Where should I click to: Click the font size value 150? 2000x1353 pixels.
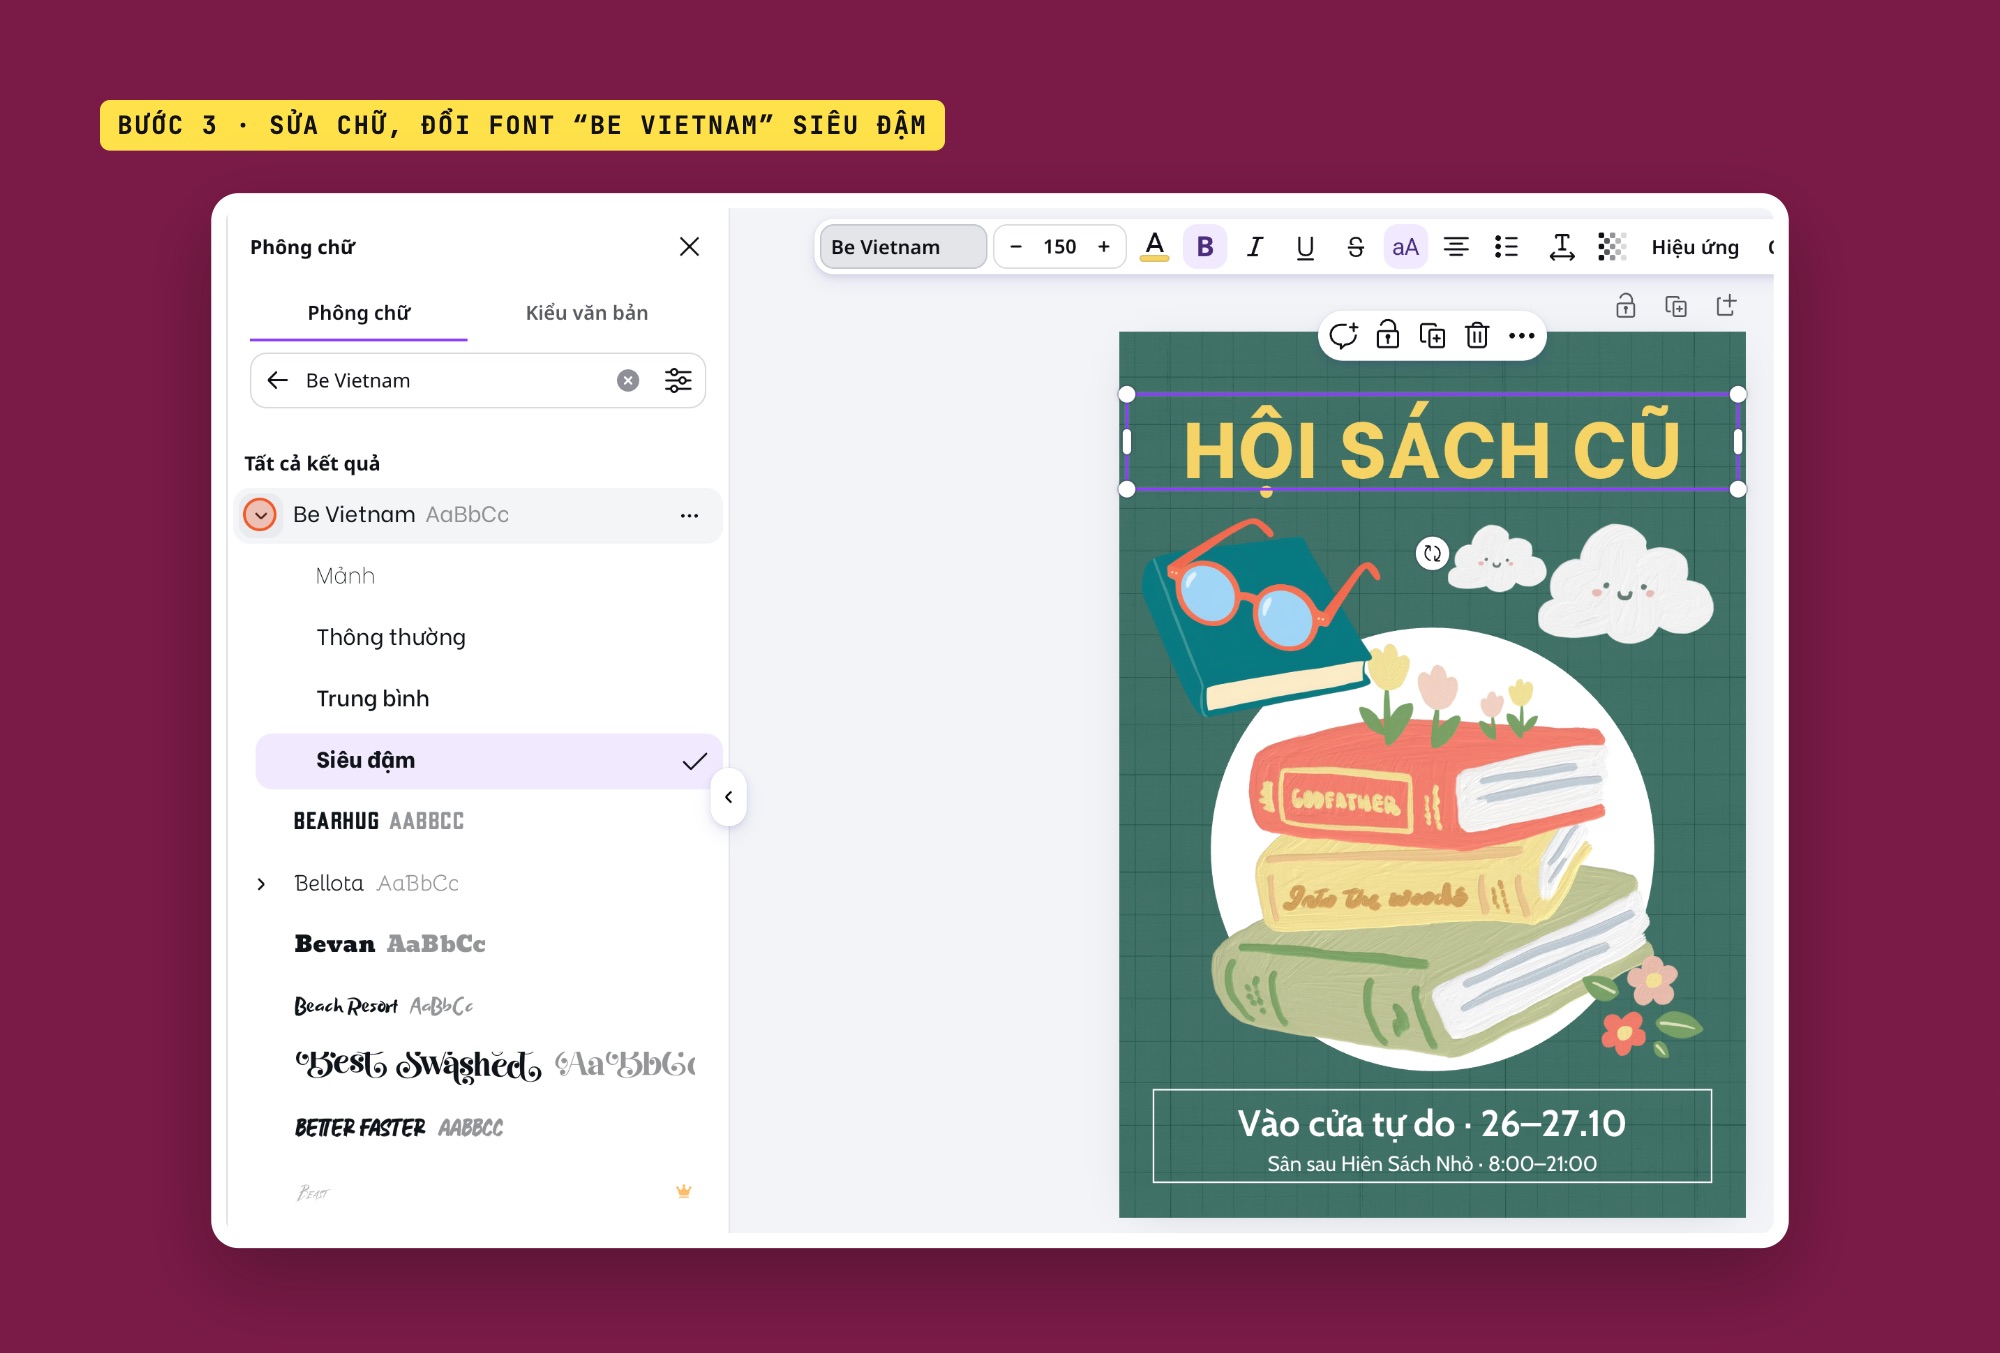1060,247
